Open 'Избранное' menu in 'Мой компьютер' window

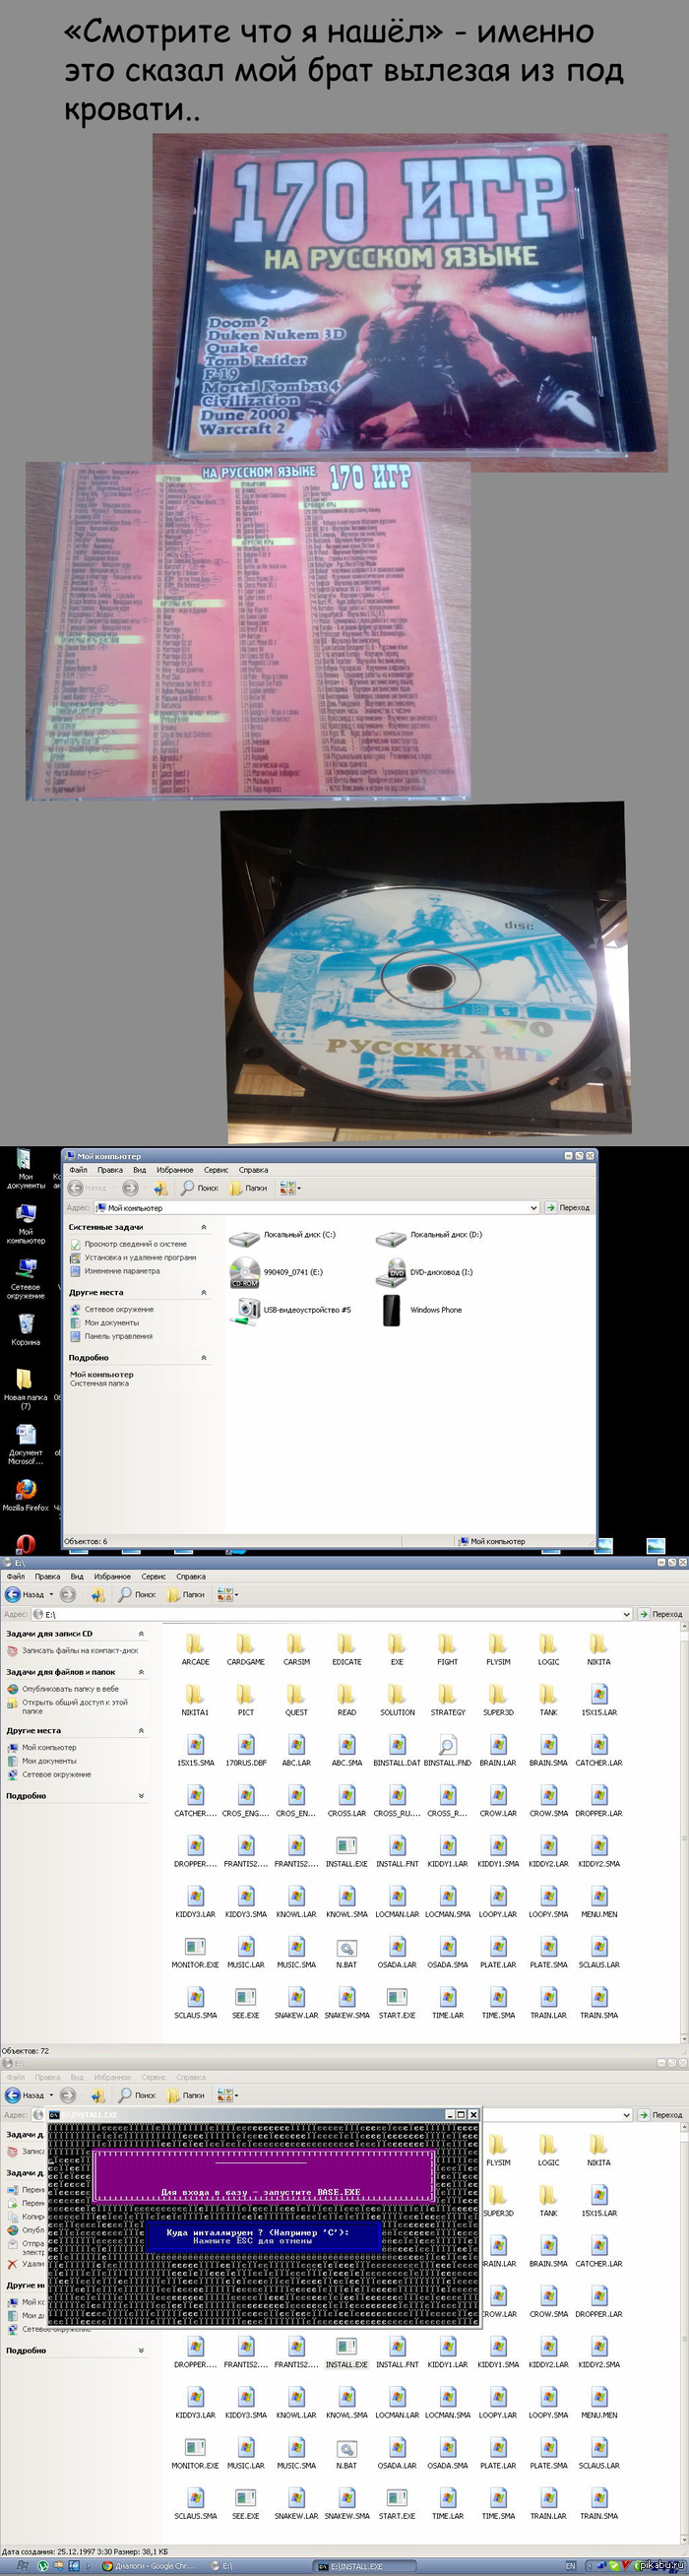[x=174, y=1170]
